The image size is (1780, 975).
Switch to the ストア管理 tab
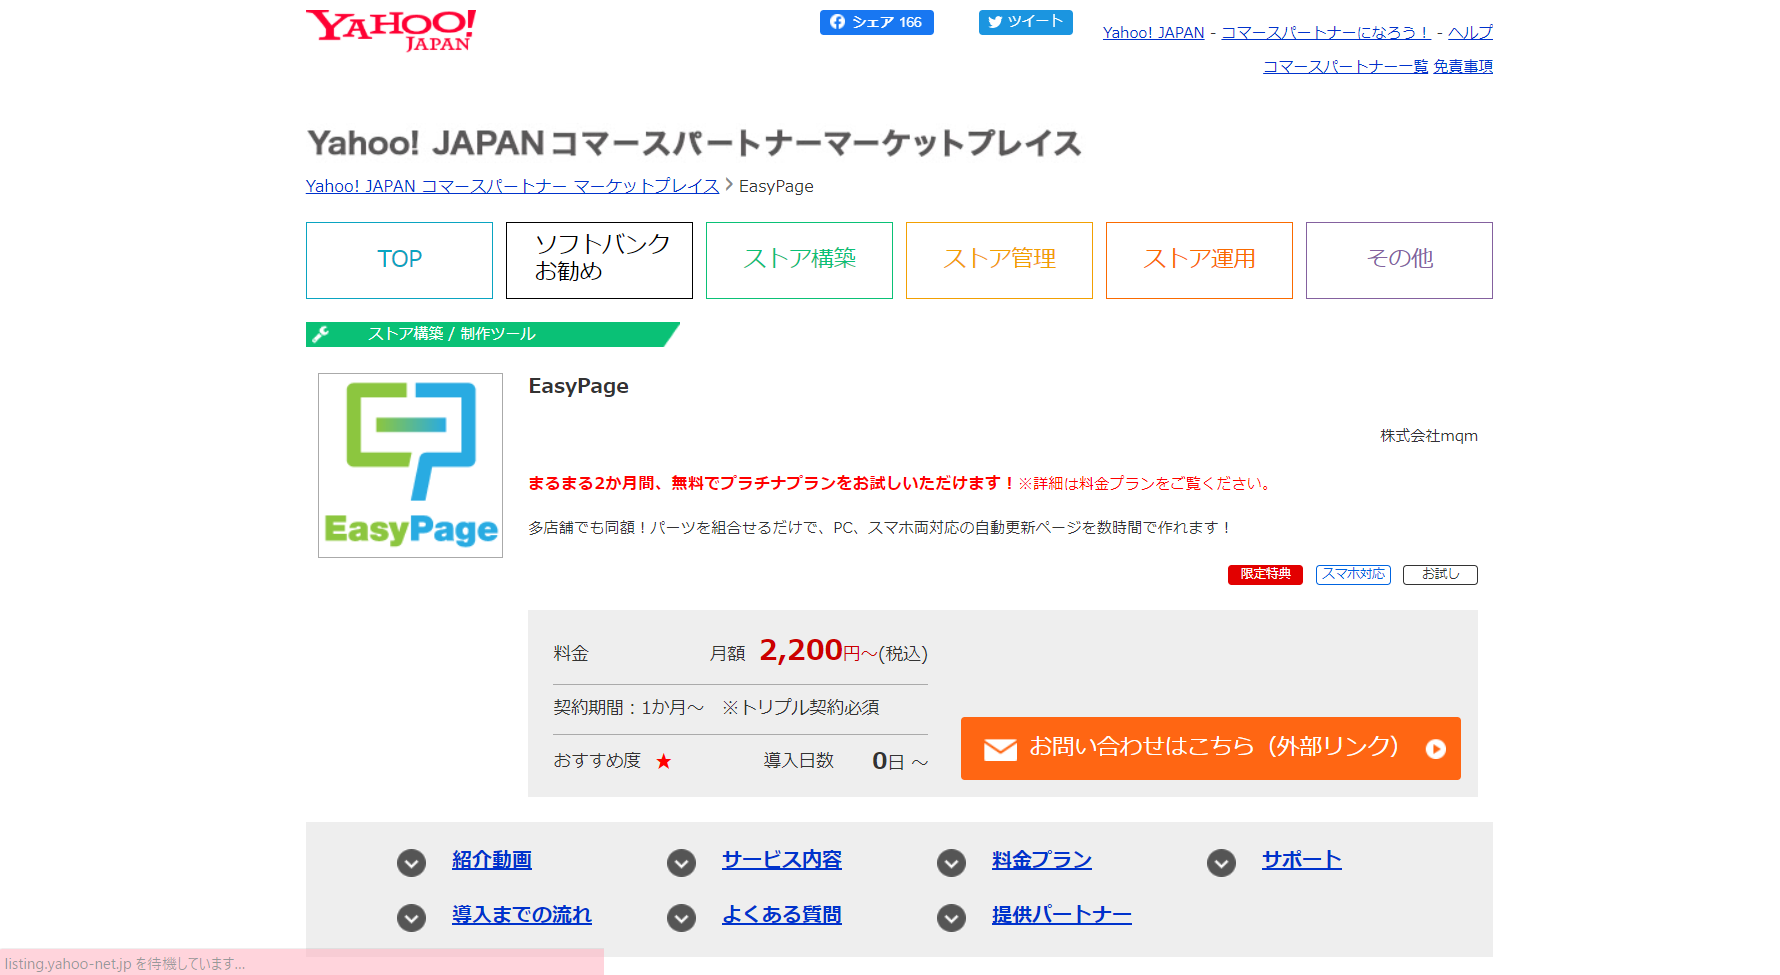point(999,260)
